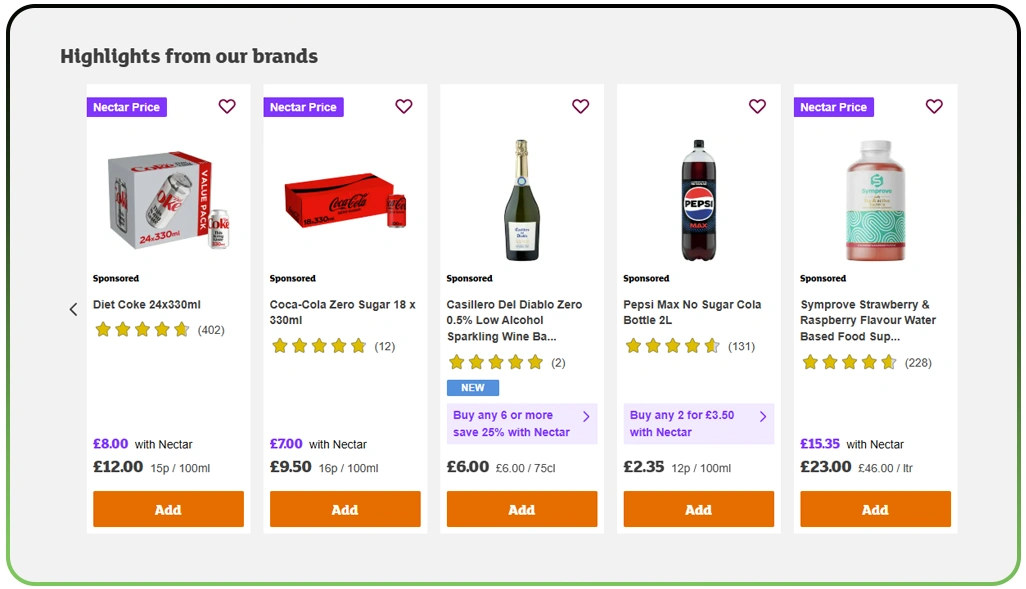The image size is (1026, 589).
Task: Toggle the heart on Coca-Cola Zero Sugar
Action: [x=404, y=106]
